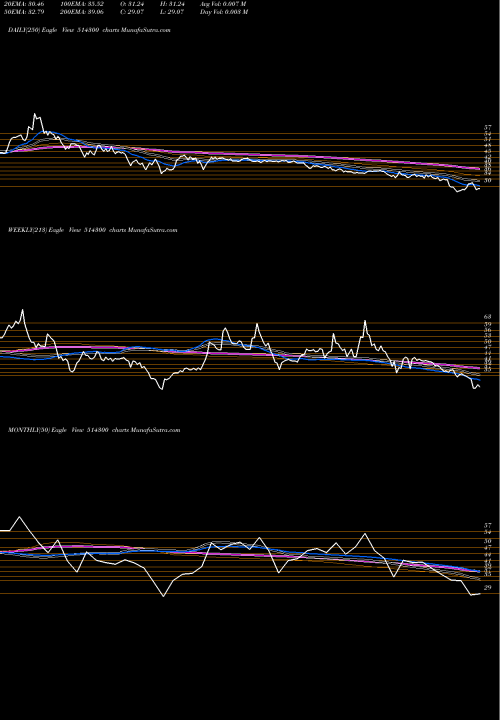
Task: Click the MONTHLY Eagle View chart title
Action: [94, 430]
